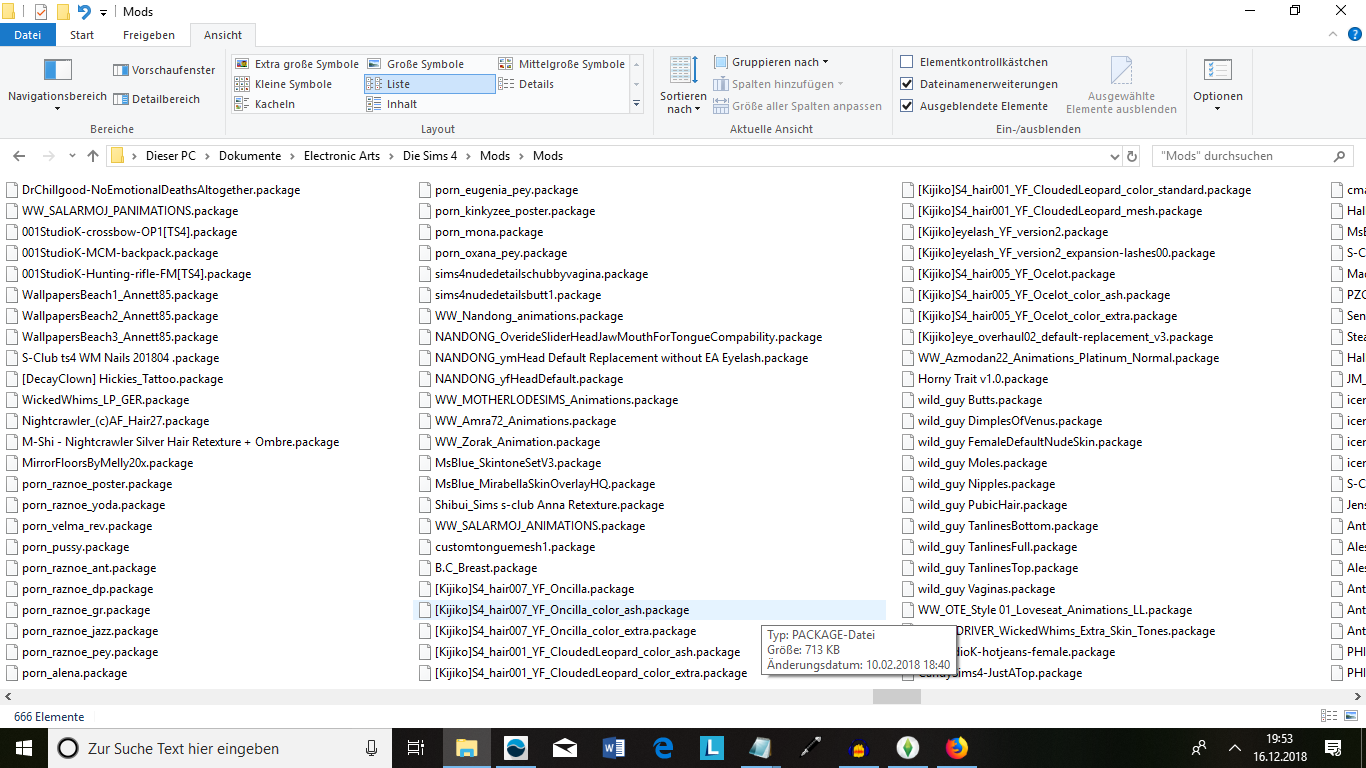
Task: Navigate to Electronic Arts in breadcrumb
Action: [x=342, y=156]
